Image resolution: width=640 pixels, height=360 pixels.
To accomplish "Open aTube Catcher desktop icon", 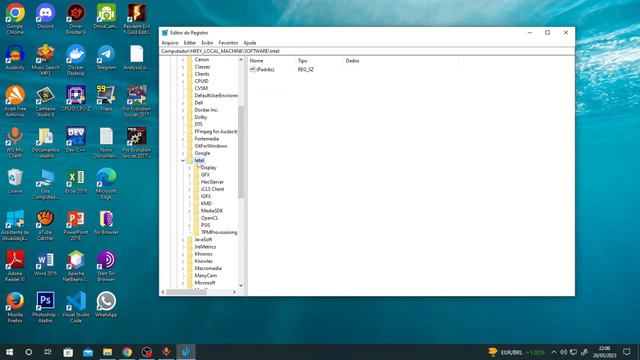I will 45,225.
